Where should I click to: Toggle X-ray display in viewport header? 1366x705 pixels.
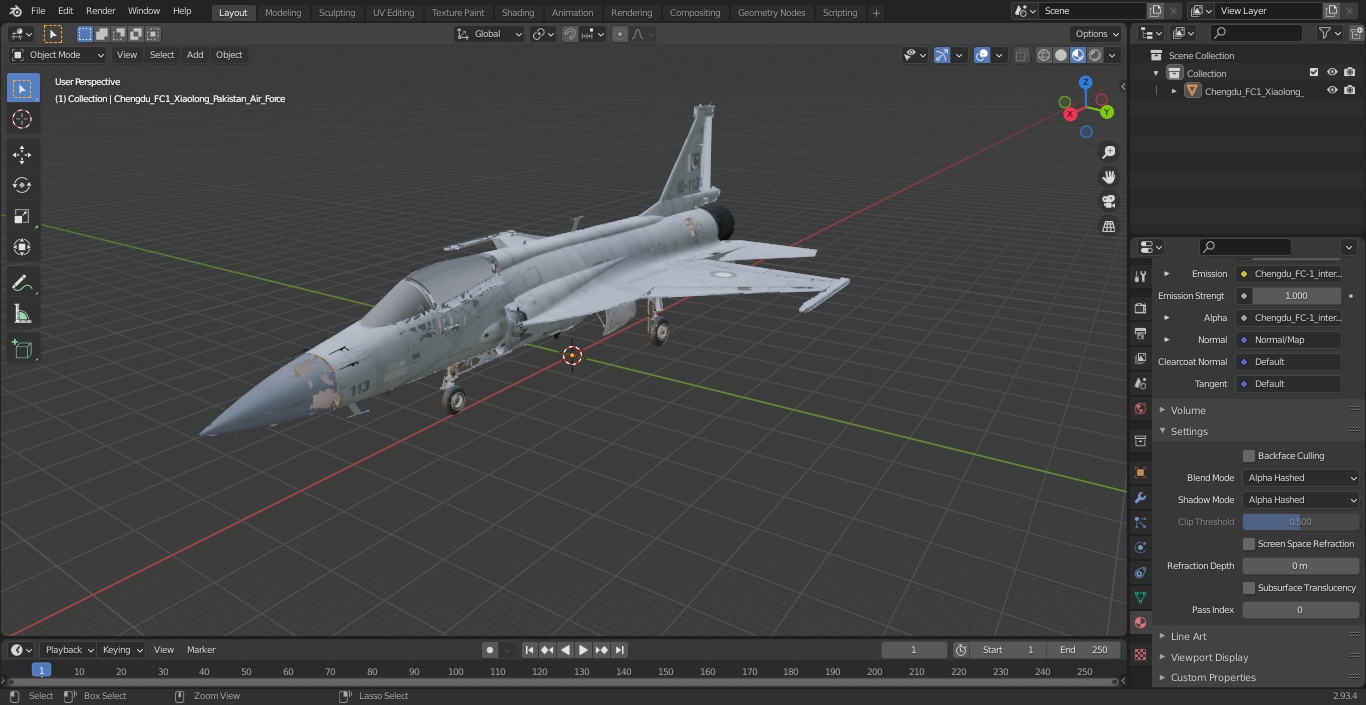(1021, 55)
